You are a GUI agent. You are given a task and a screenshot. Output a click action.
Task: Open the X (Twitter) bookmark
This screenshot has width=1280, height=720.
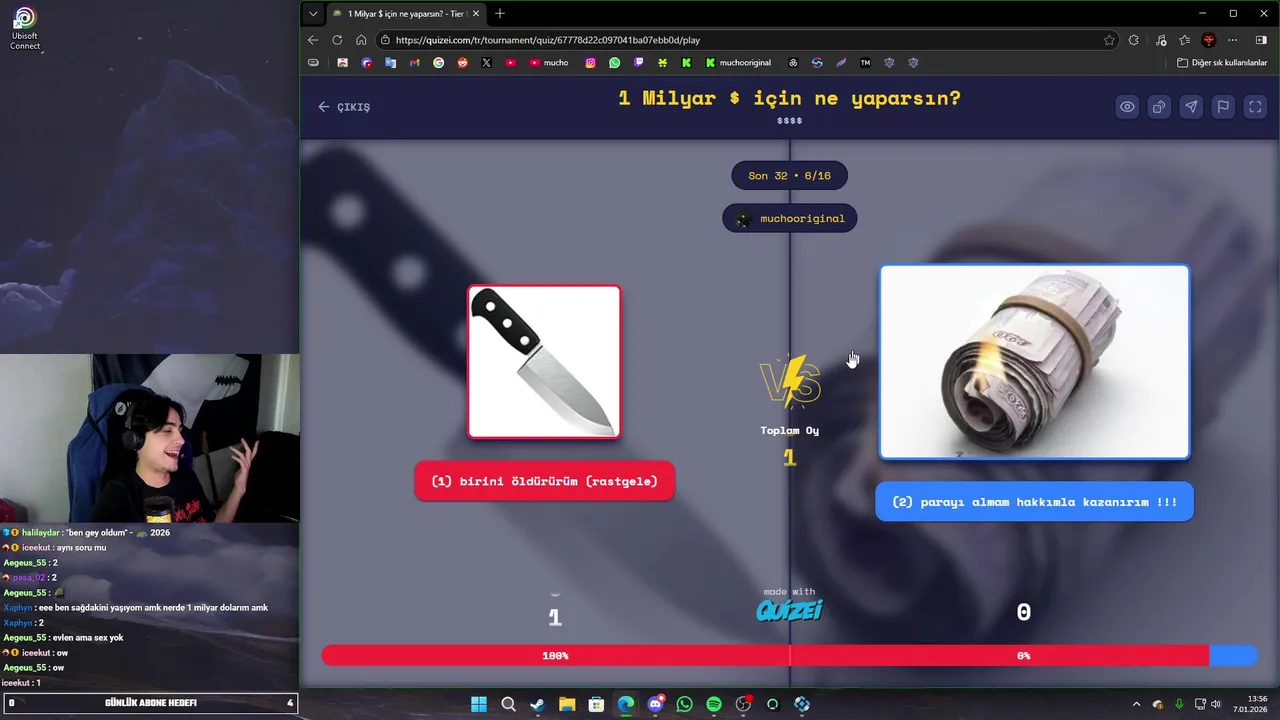[486, 62]
